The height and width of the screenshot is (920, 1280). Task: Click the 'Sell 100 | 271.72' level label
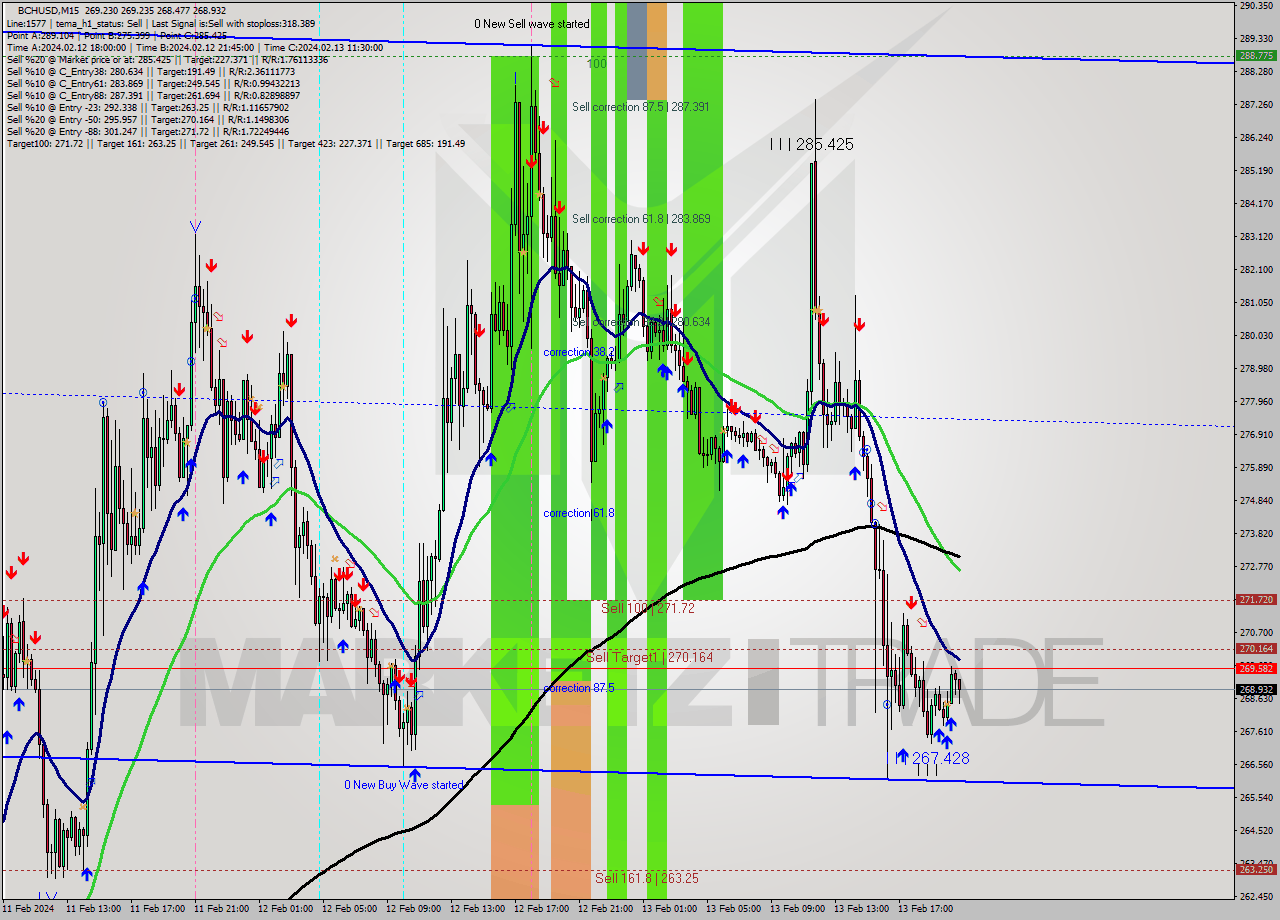[x=648, y=608]
